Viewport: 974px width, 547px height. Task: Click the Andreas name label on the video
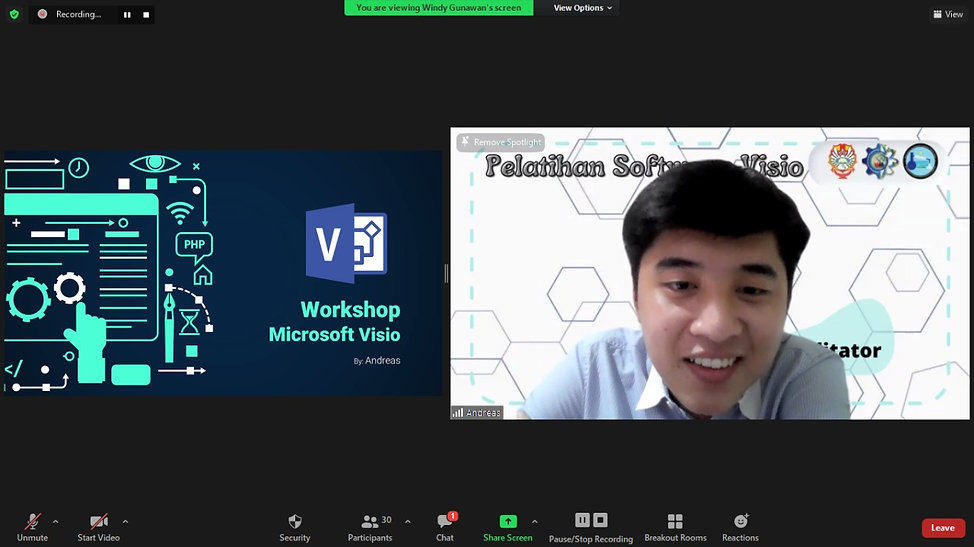476,412
